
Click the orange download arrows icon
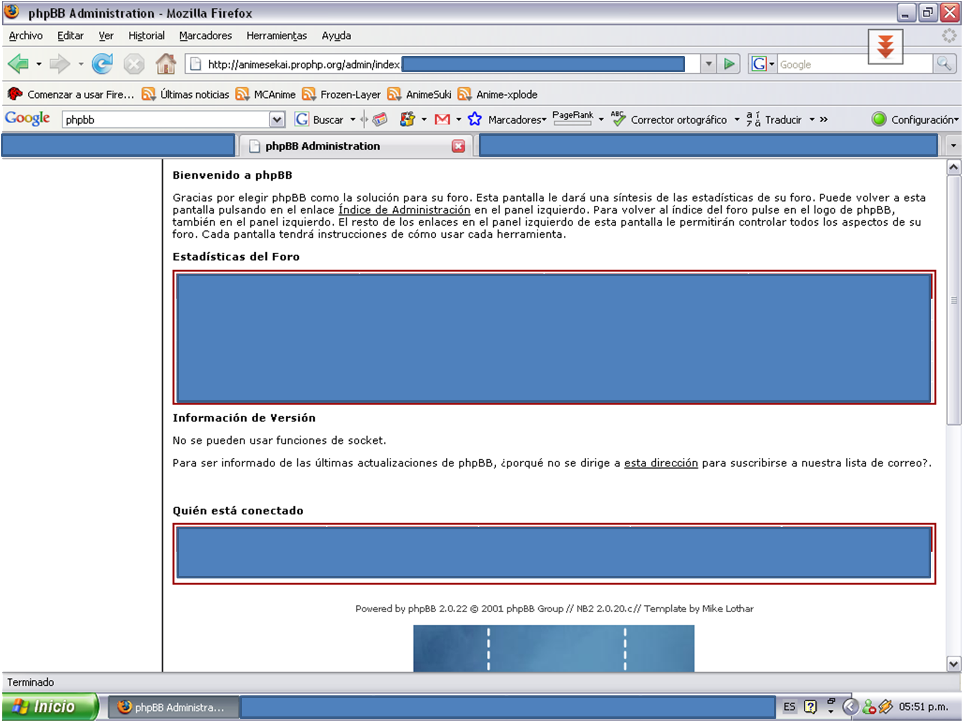tap(885, 47)
